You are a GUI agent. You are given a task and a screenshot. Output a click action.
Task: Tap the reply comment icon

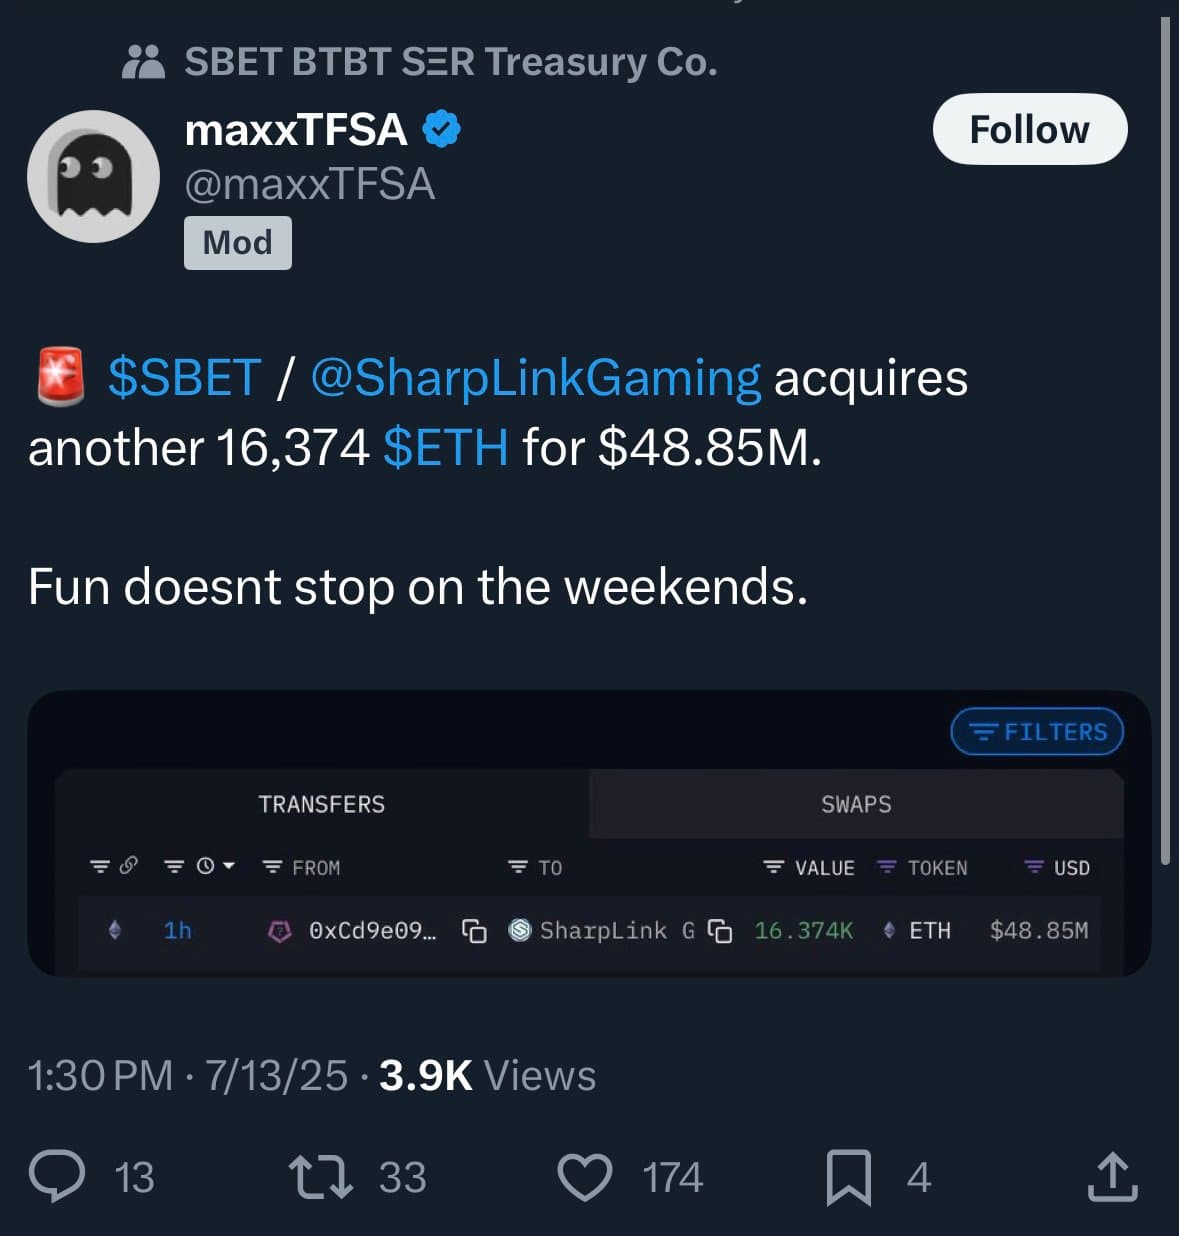click(57, 1176)
